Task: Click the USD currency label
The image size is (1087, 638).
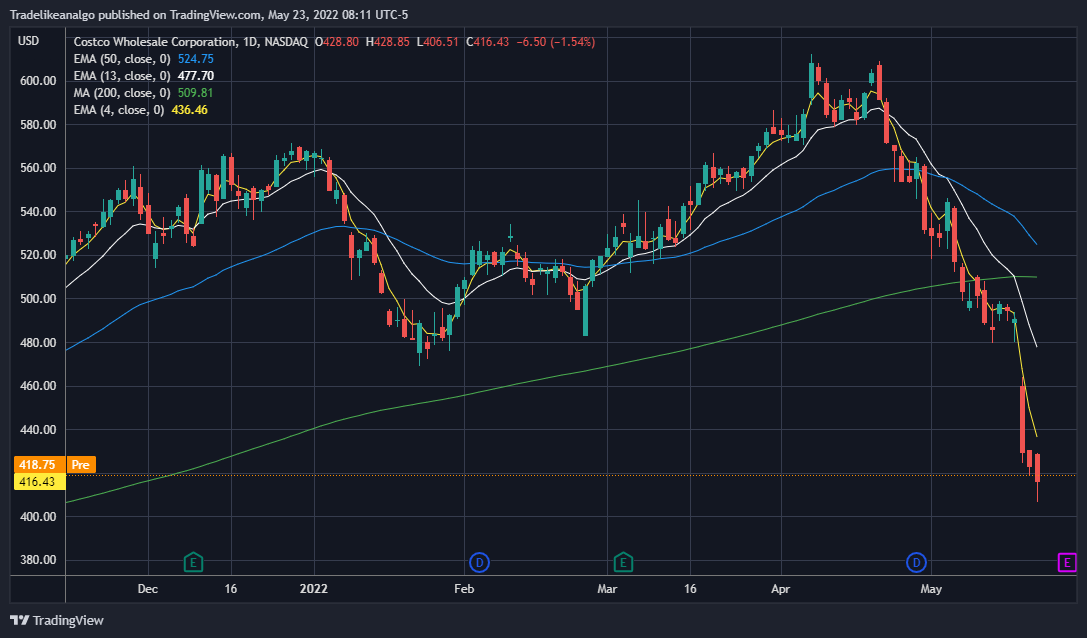Action: click(x=28, y=41)
